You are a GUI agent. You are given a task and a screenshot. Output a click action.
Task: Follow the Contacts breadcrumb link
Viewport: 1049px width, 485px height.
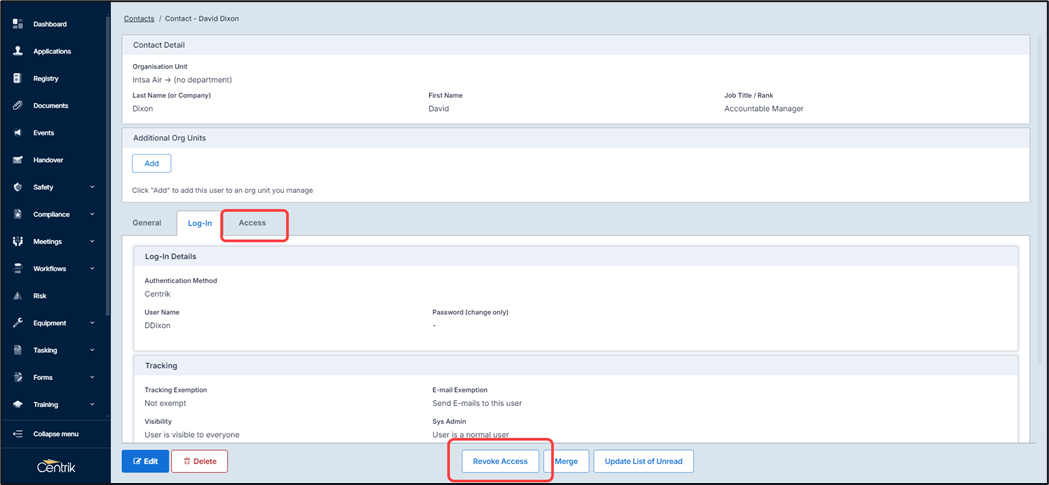[x=139, y=19]
